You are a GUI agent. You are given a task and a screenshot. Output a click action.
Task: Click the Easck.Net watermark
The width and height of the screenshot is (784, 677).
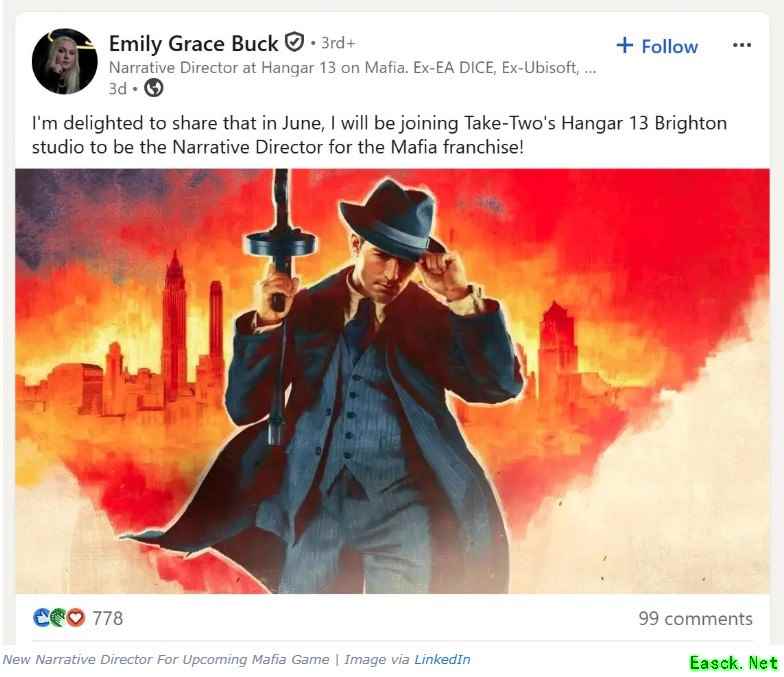(x=734, y=663)
